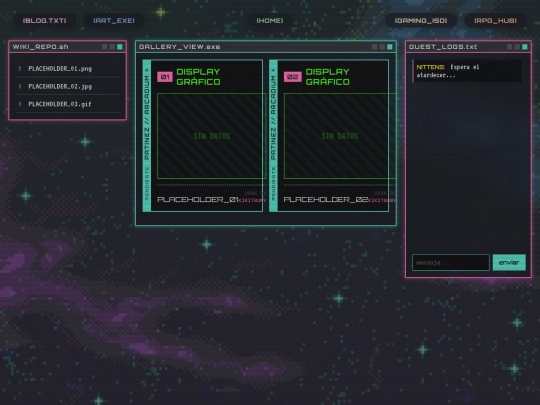The image size is (540, 405).
Task: Click the GALLERY_VIEW.exe window title
Action: coord(179,47)
